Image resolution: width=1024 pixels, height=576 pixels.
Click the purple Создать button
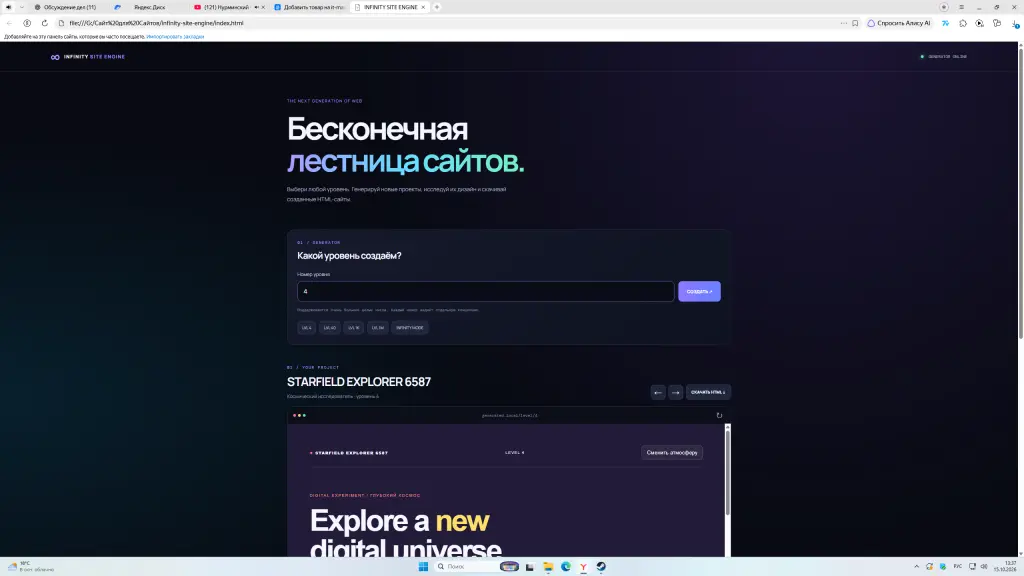pos(699,291)
